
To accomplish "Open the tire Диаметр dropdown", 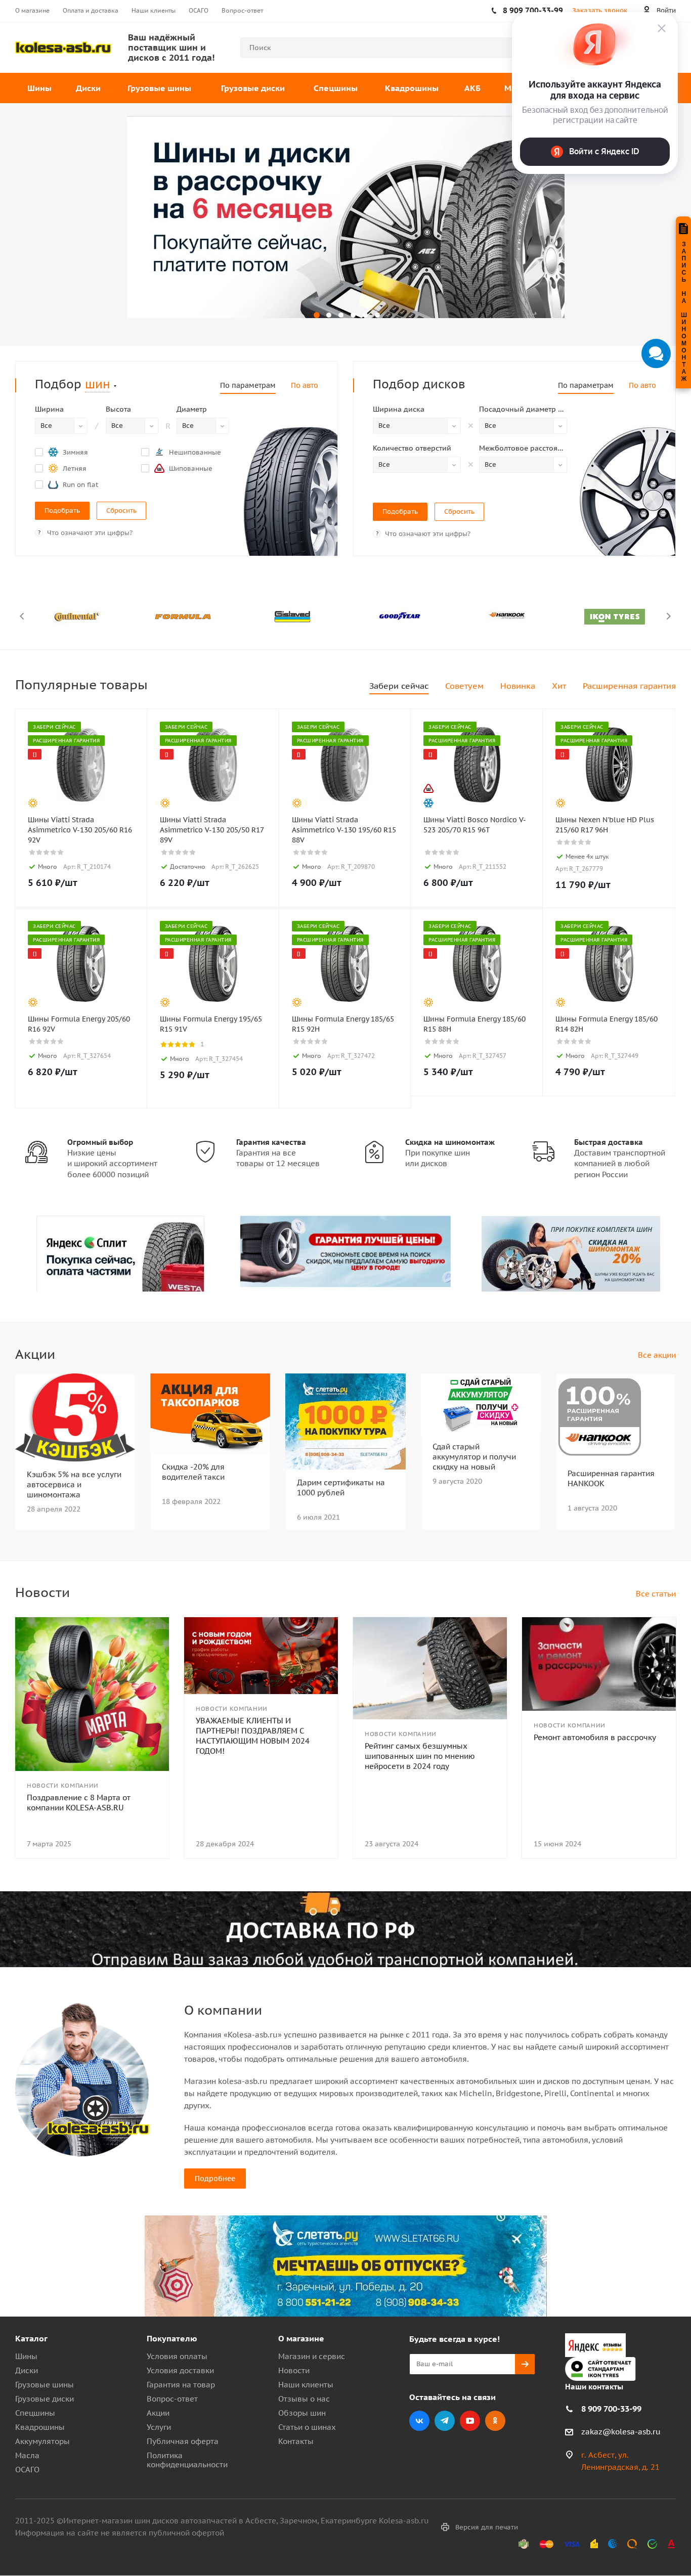I will click(x=203, y=426).
